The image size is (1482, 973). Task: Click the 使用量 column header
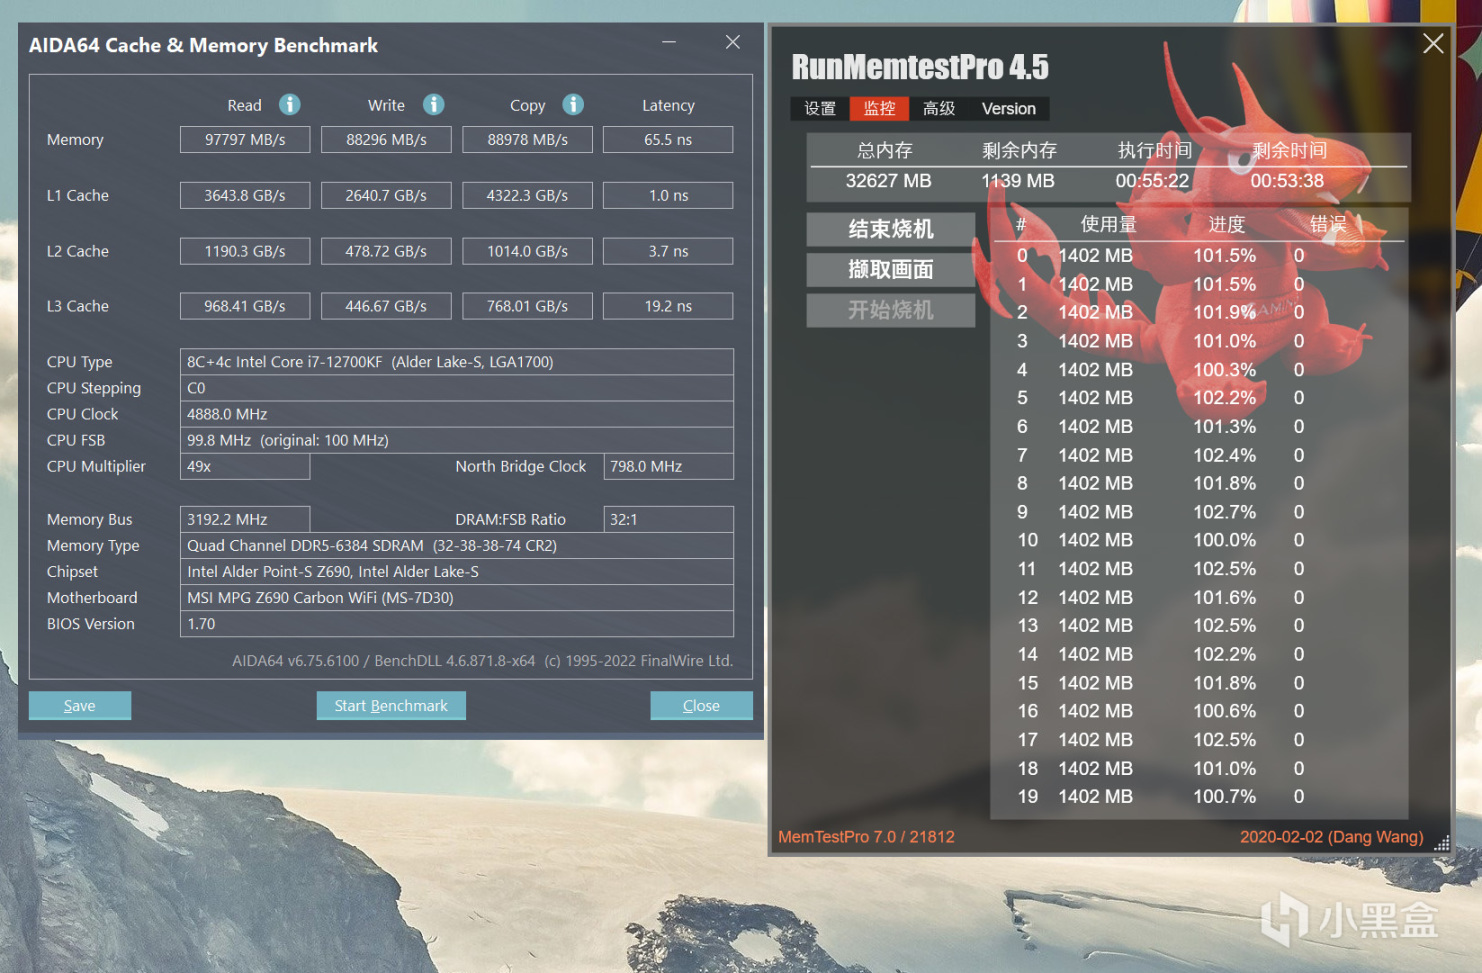[1108, 224]
